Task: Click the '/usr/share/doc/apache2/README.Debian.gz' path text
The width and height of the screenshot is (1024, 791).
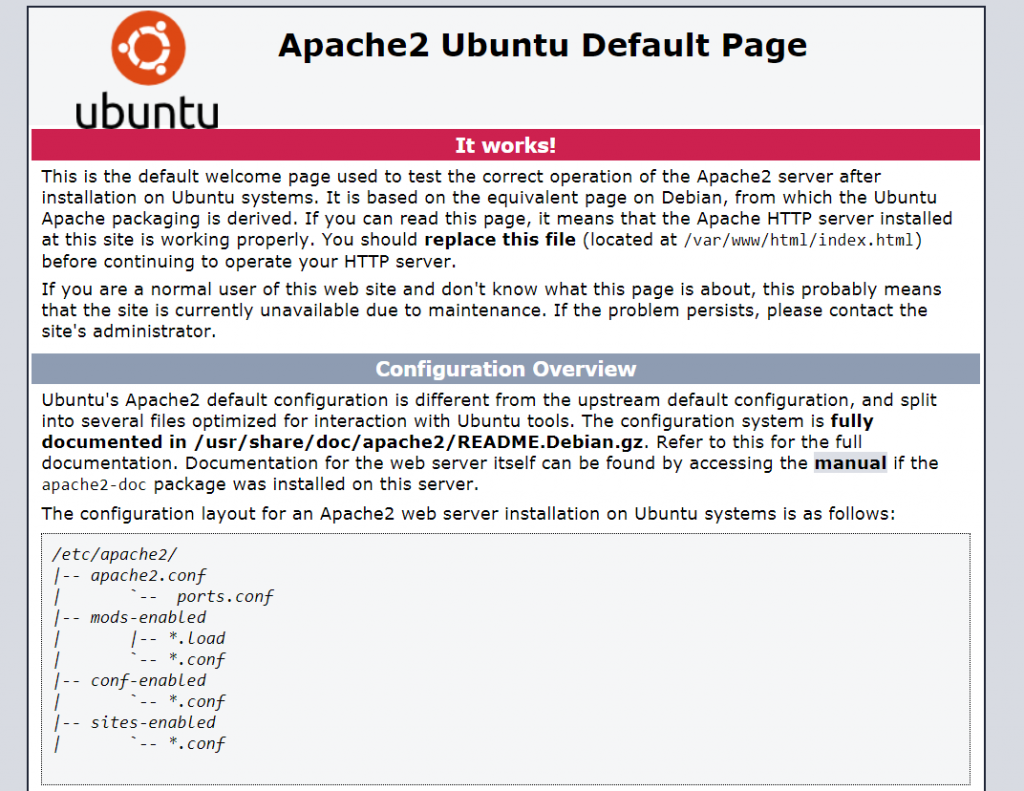Action: 419,442
